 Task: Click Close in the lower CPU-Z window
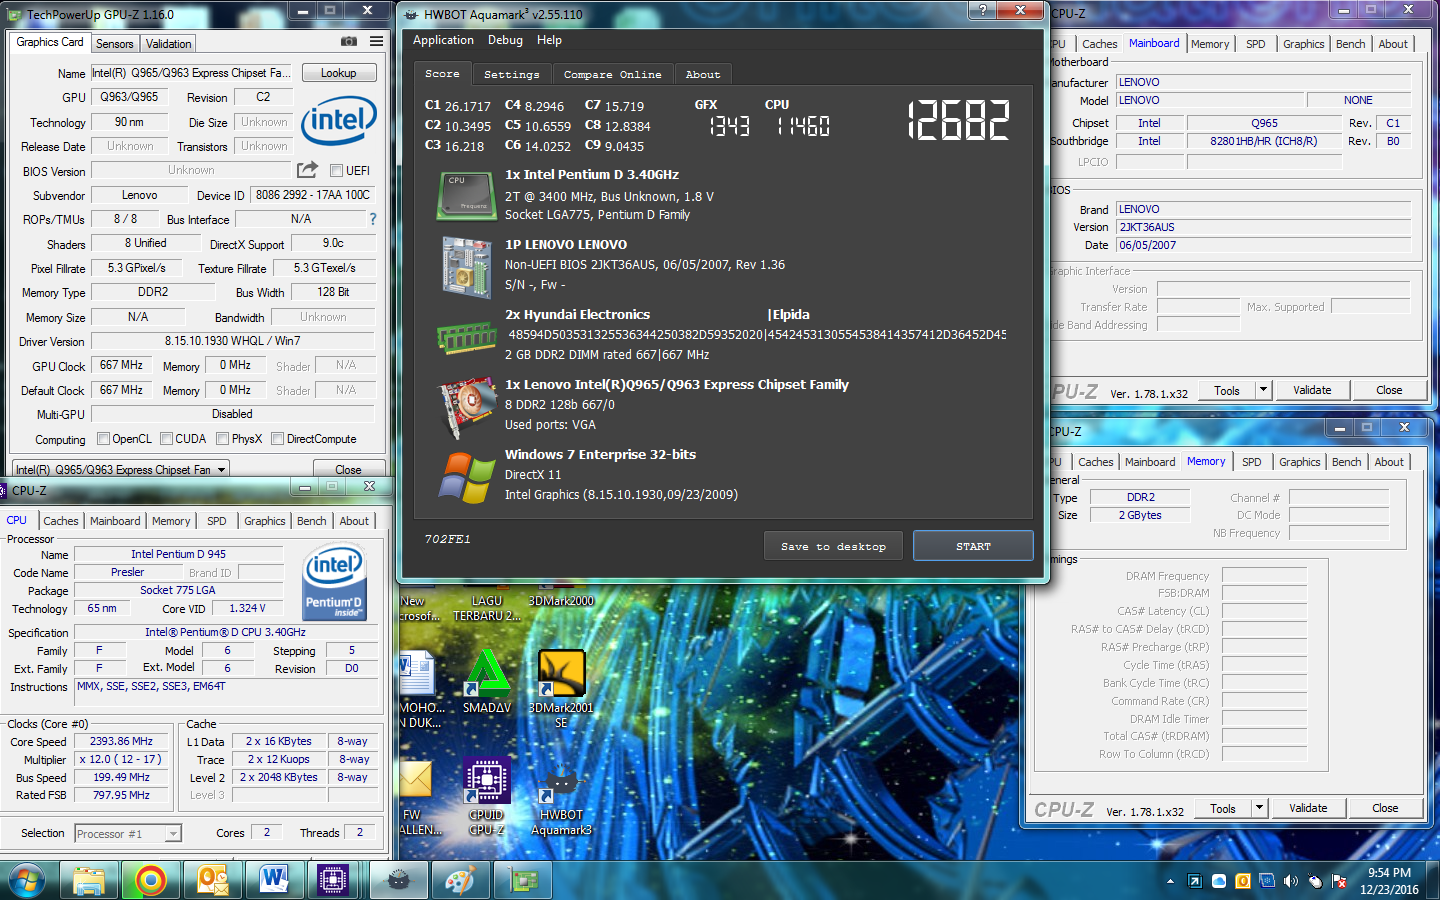coord(1385,808)
